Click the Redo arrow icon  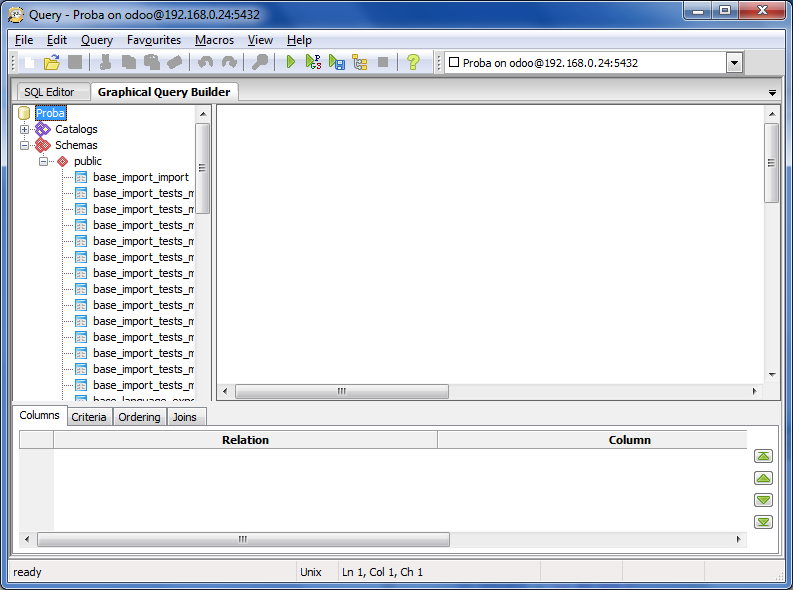pyautogui.click(x=229, y=63)
